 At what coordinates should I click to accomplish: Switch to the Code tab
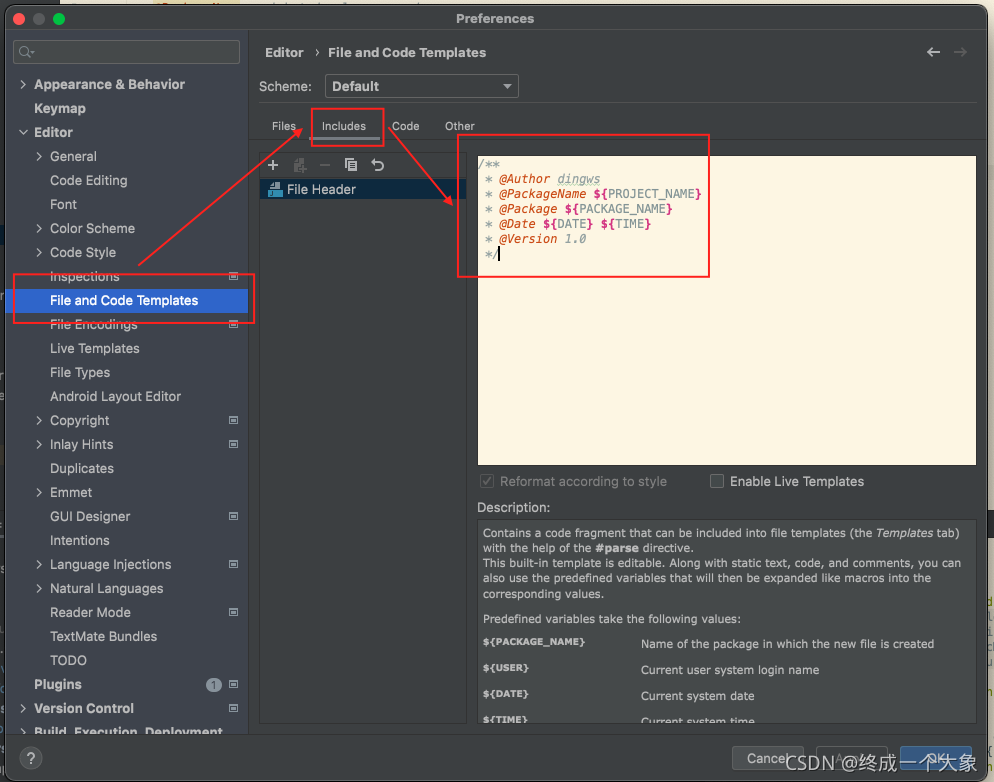(x=406, y=126)
